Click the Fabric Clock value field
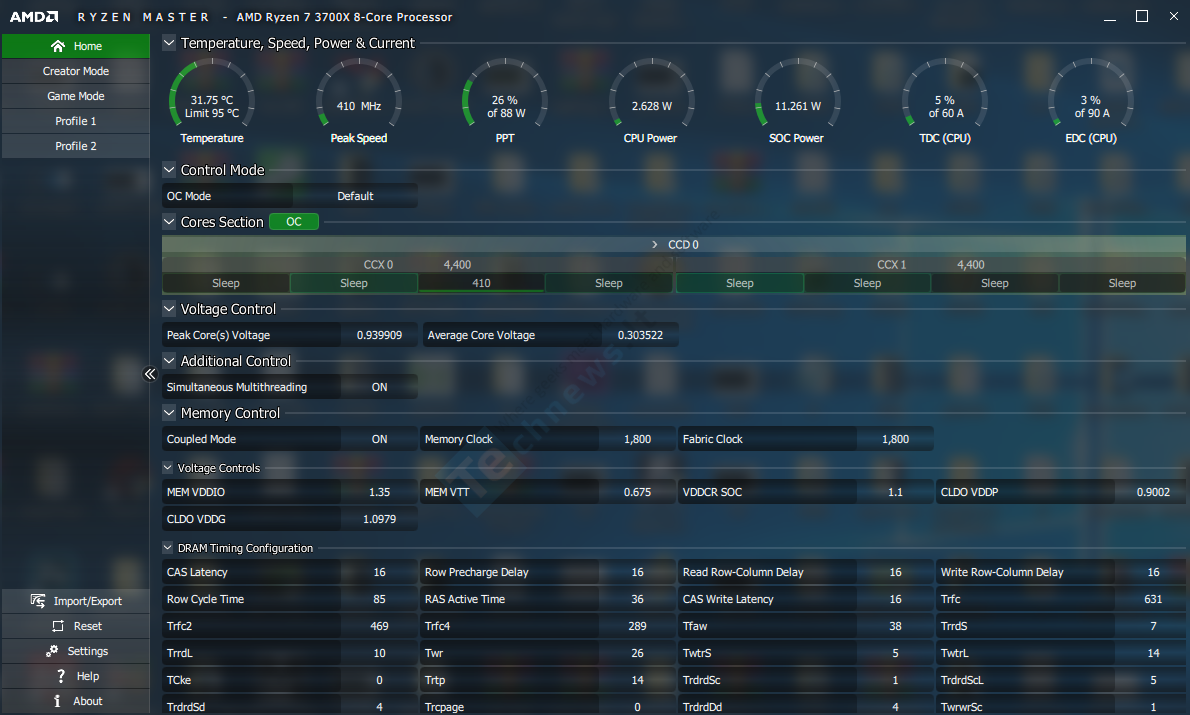Viewport: 1190px width, 715px height. click(896, 439)
